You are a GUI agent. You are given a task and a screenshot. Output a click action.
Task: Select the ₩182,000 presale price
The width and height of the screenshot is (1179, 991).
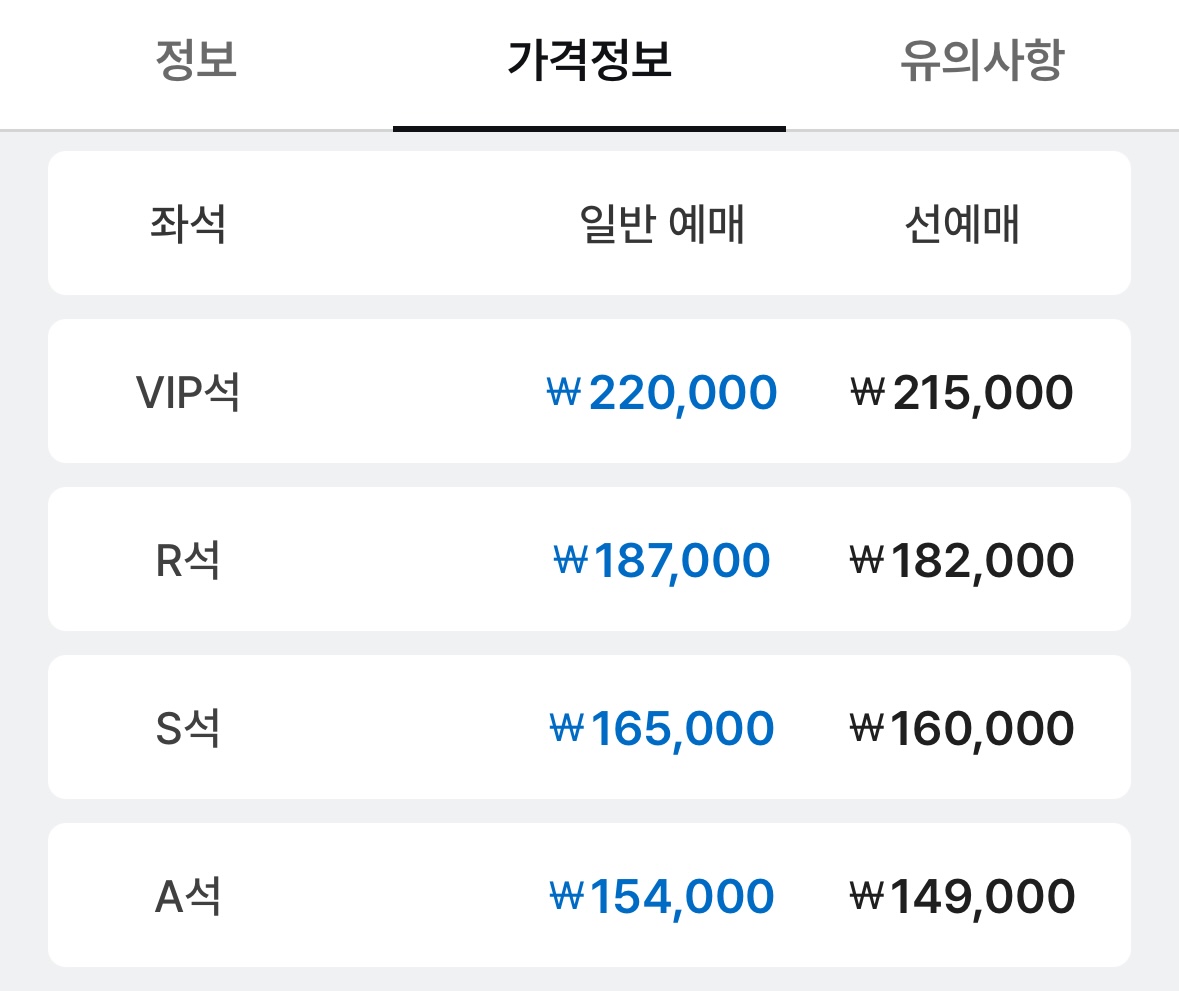(961, 560)
